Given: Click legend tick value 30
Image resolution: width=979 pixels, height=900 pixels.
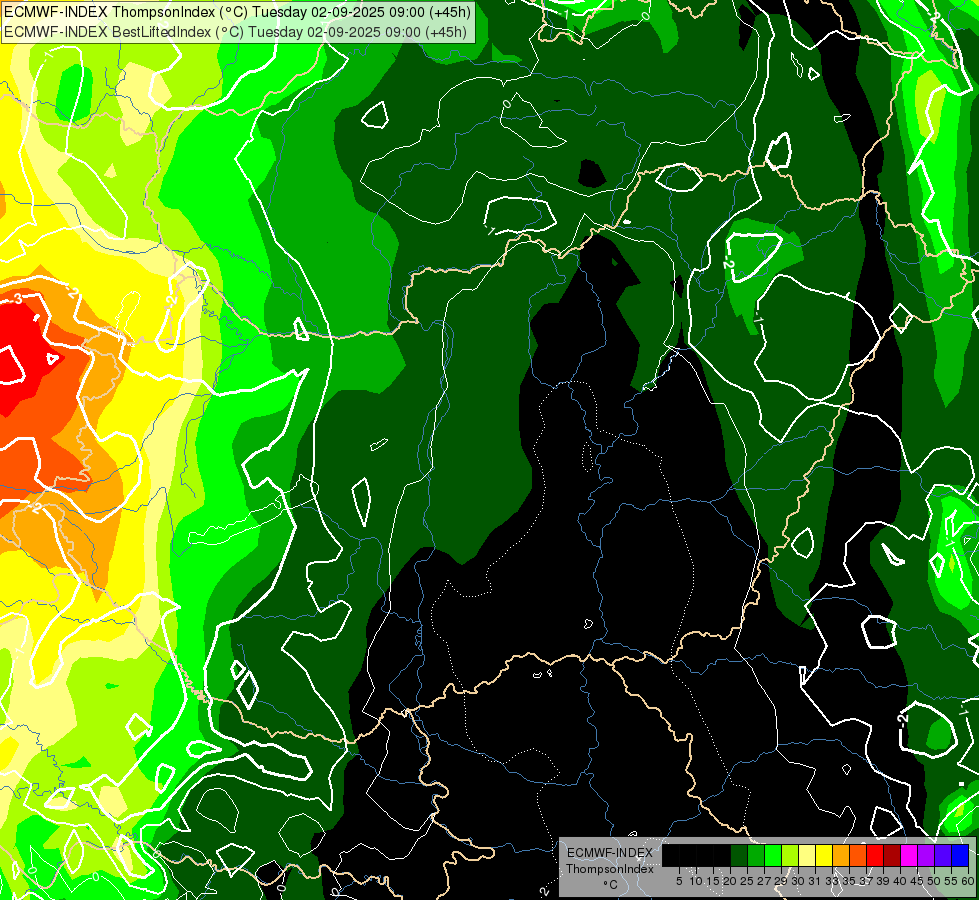Looking at the screenshot, I should tap(798, 881).
